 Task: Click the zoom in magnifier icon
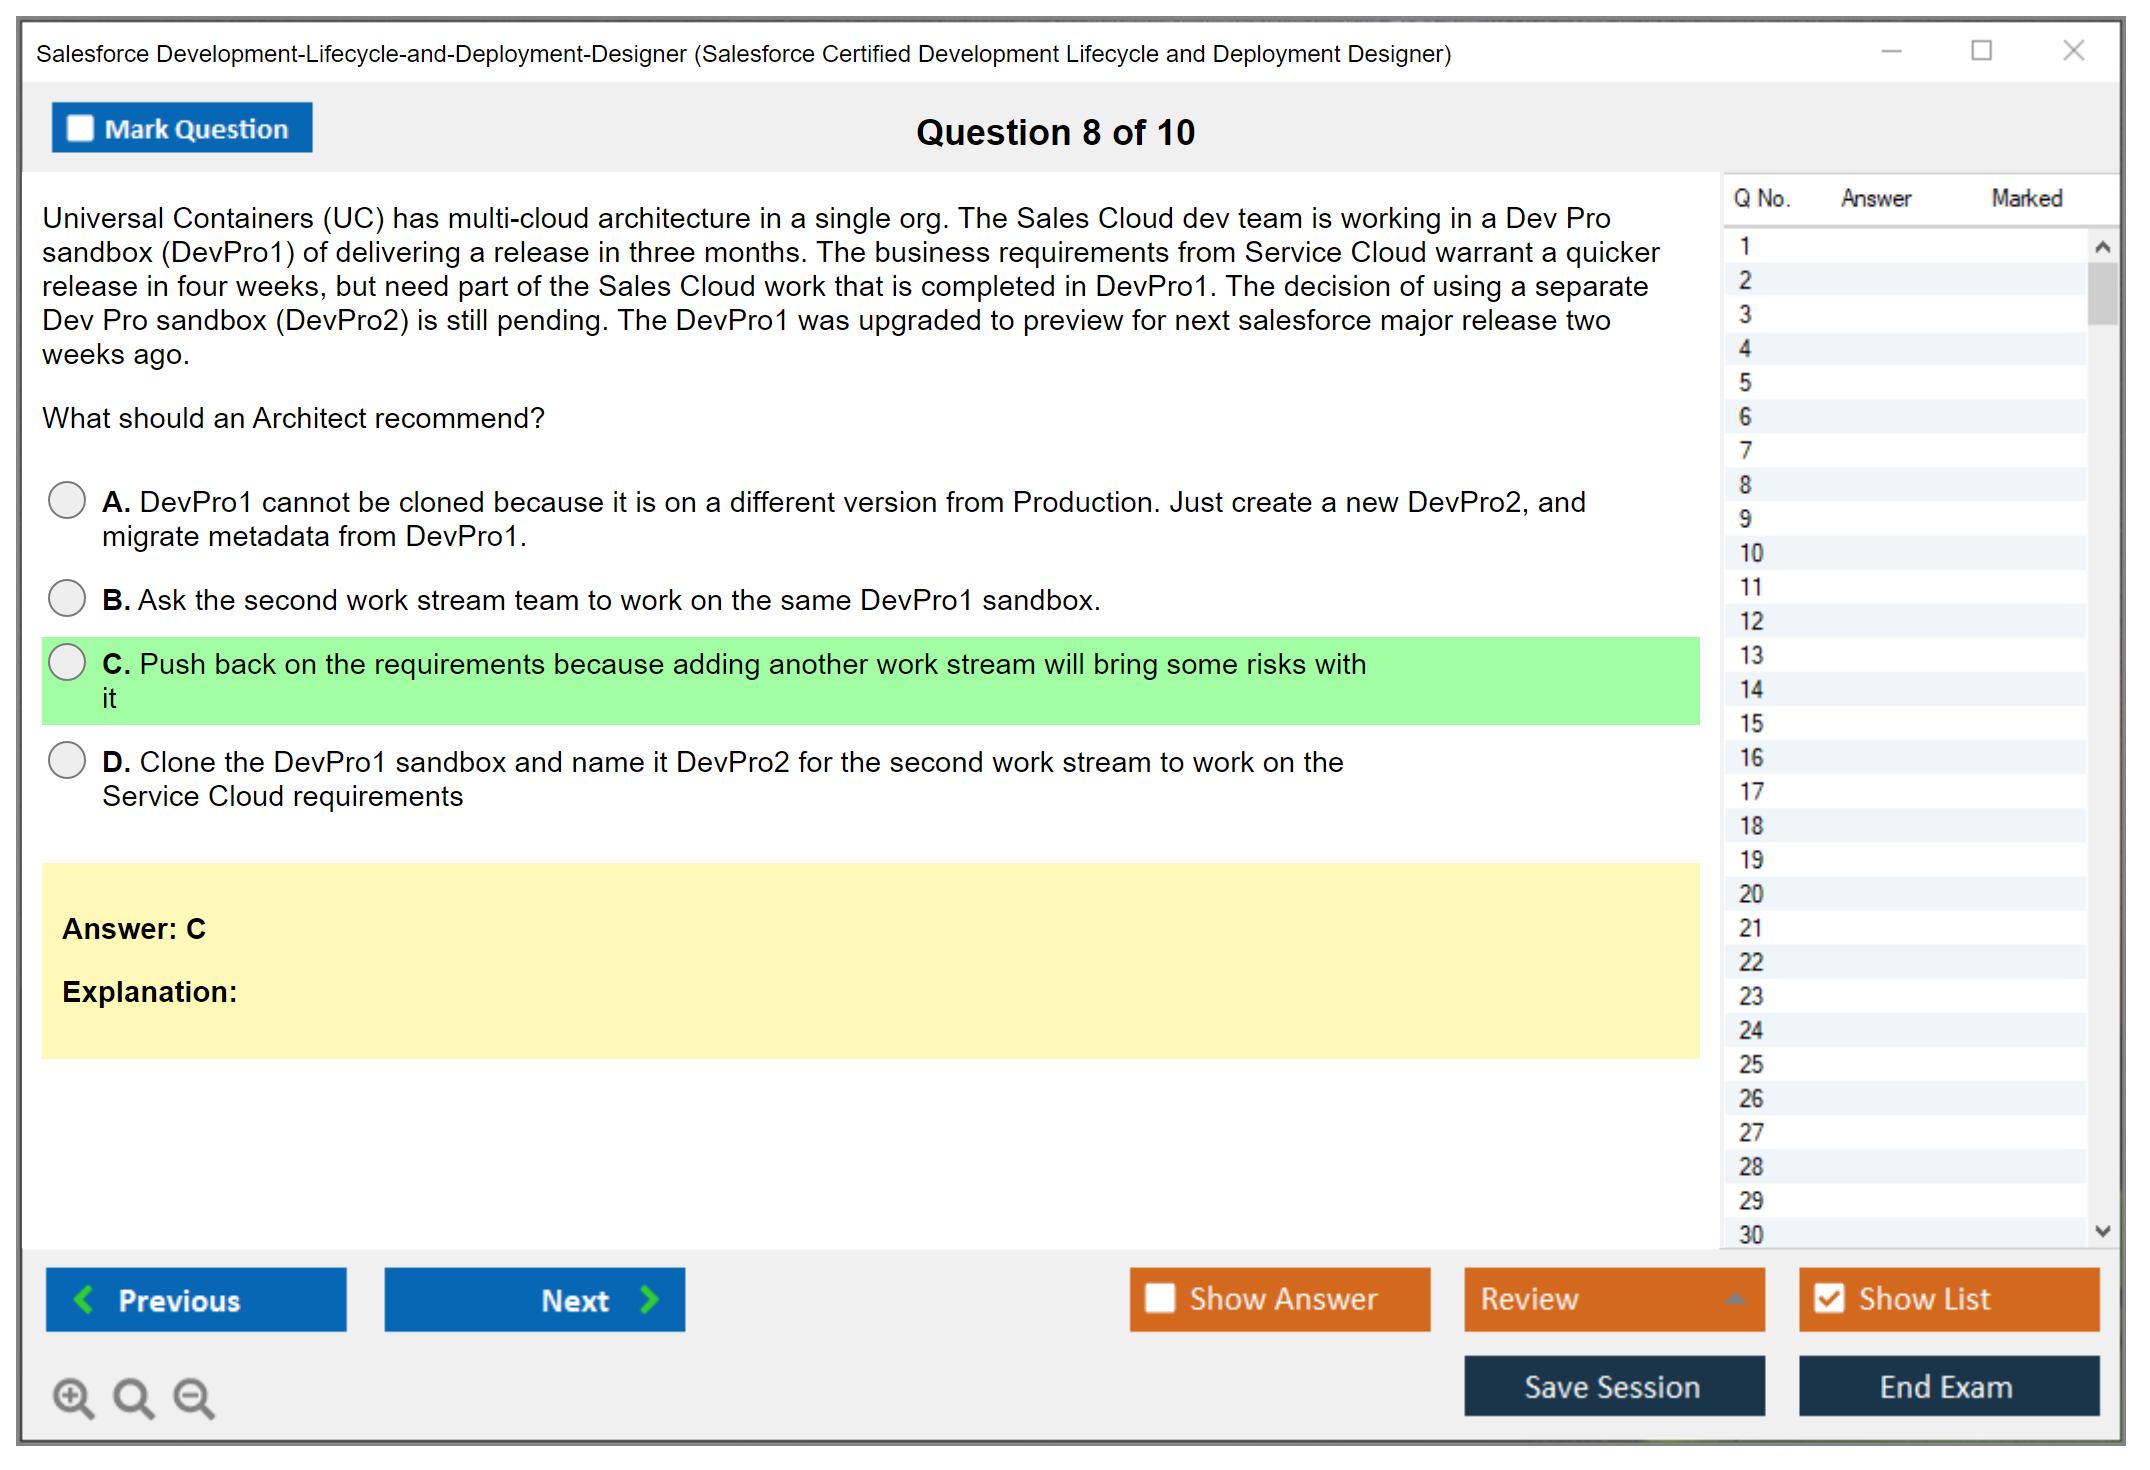[x=72, y=1397]
